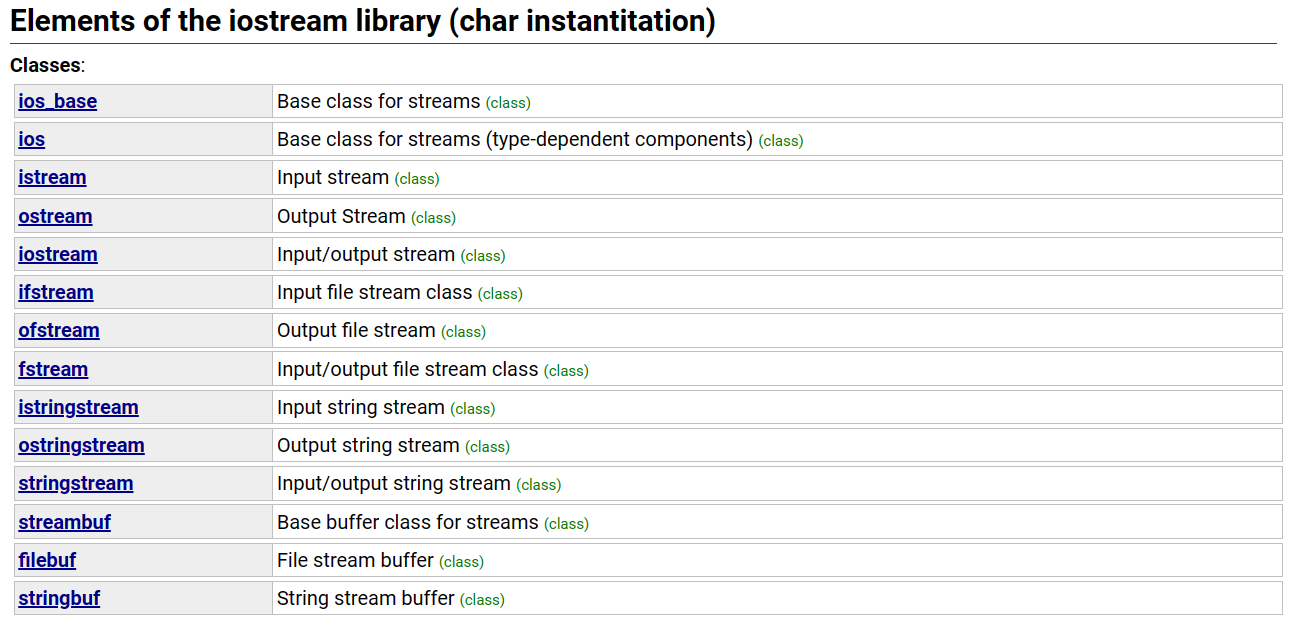Image resolution: width=1302 pixels, height=626 pixels.
Task: Open the filebuf class page
Action: [46, 560]
